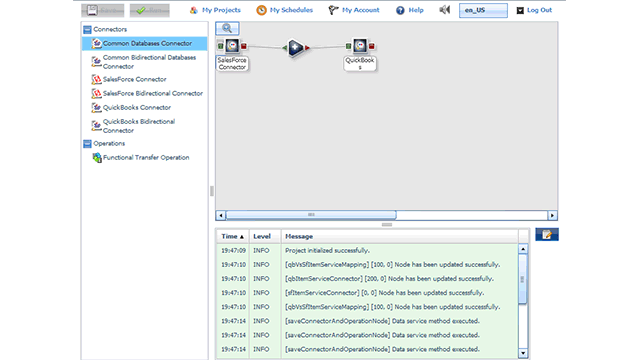Select SalesForce Connector in the palette
The height and width of the screenshot is (360, 640).
pos(144,79)
